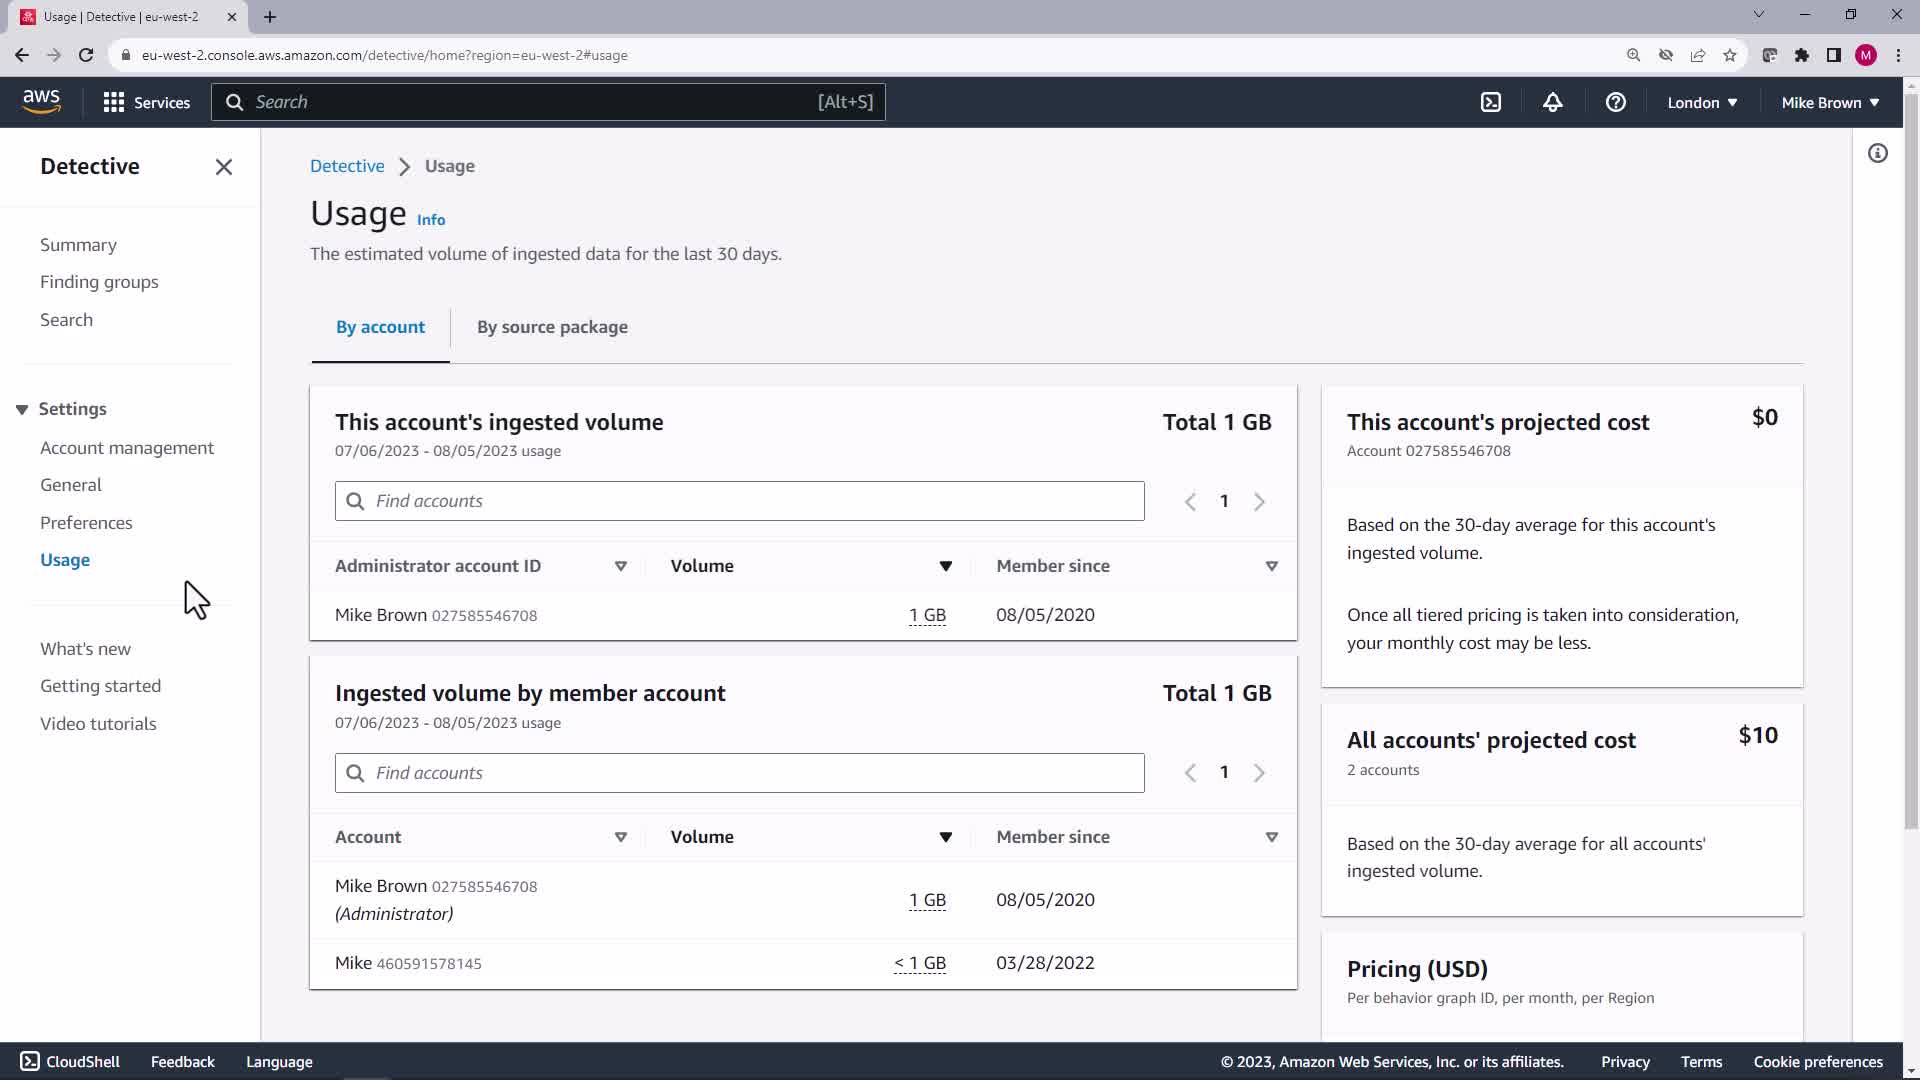
Task: Bookmark this page with the star icon
Action: (x=1729, y=55)
